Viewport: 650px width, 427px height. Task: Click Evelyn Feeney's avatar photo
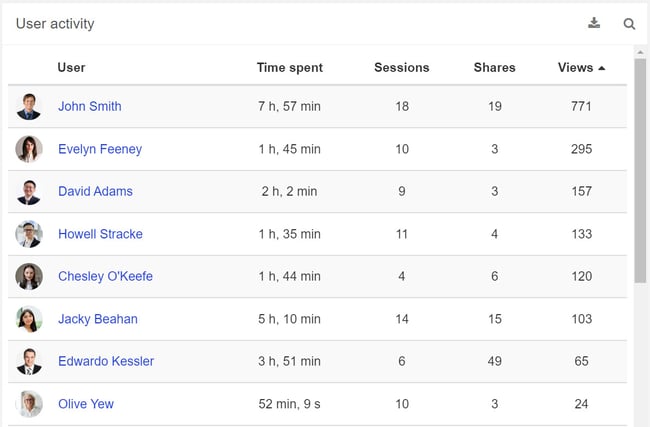(x=29, y=149)
